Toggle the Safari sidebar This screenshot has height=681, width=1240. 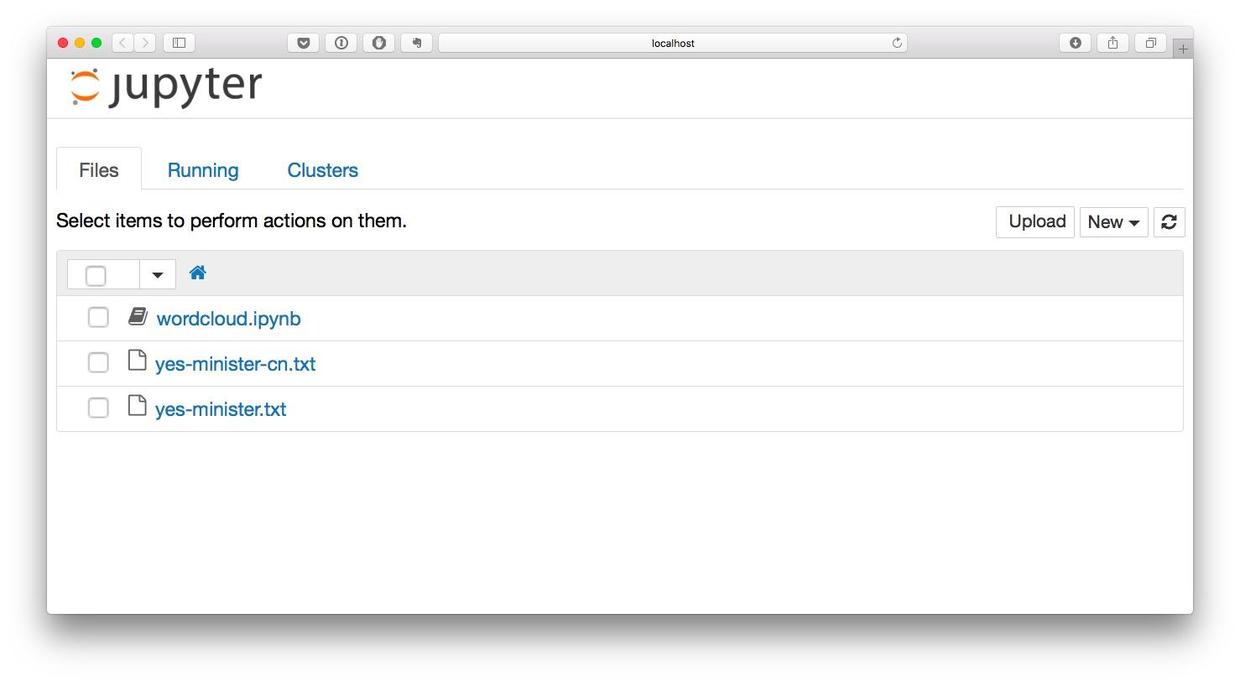point(179,43)
